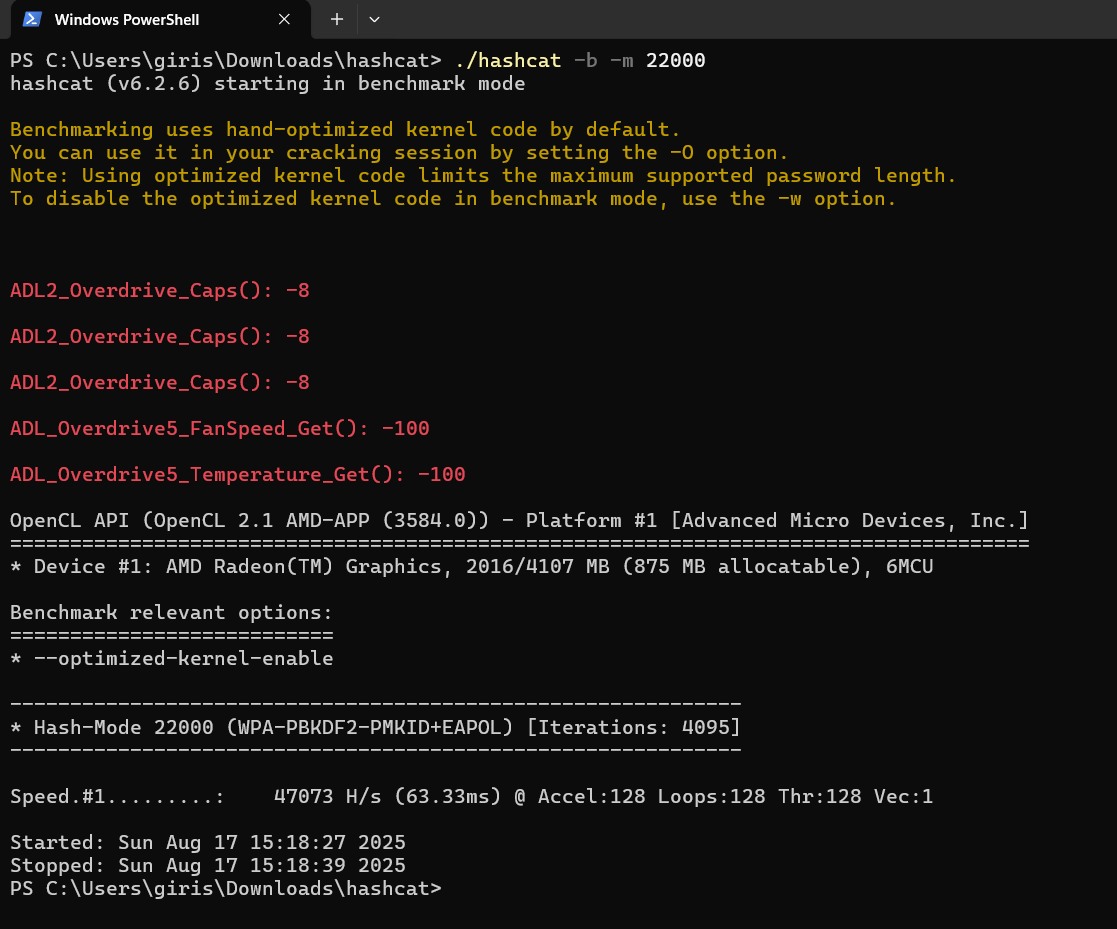
Task: Select the Windows PowerShell tab
Action: click(x=140, y=19)
